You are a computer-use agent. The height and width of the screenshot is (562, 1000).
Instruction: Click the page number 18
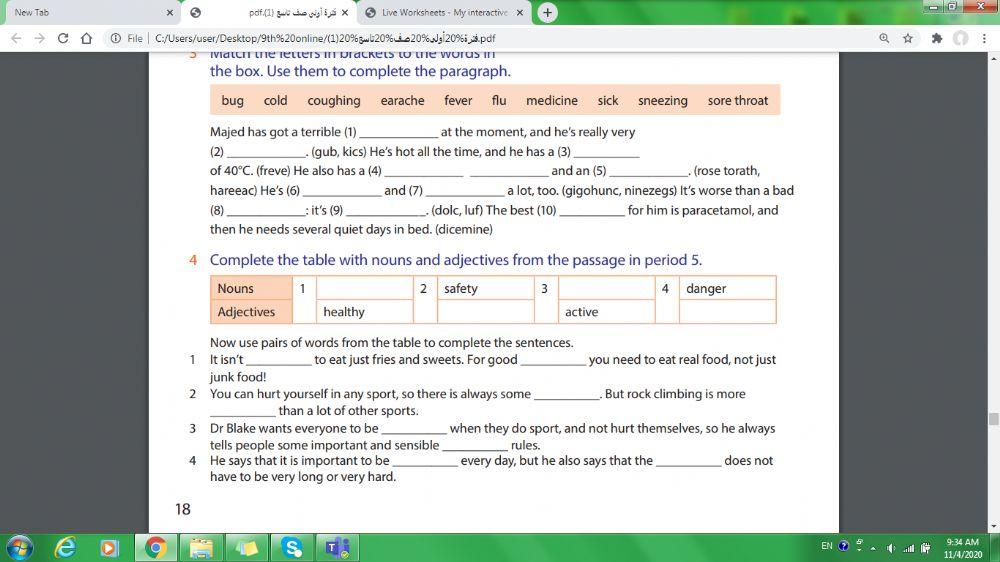tap(182, 509)
